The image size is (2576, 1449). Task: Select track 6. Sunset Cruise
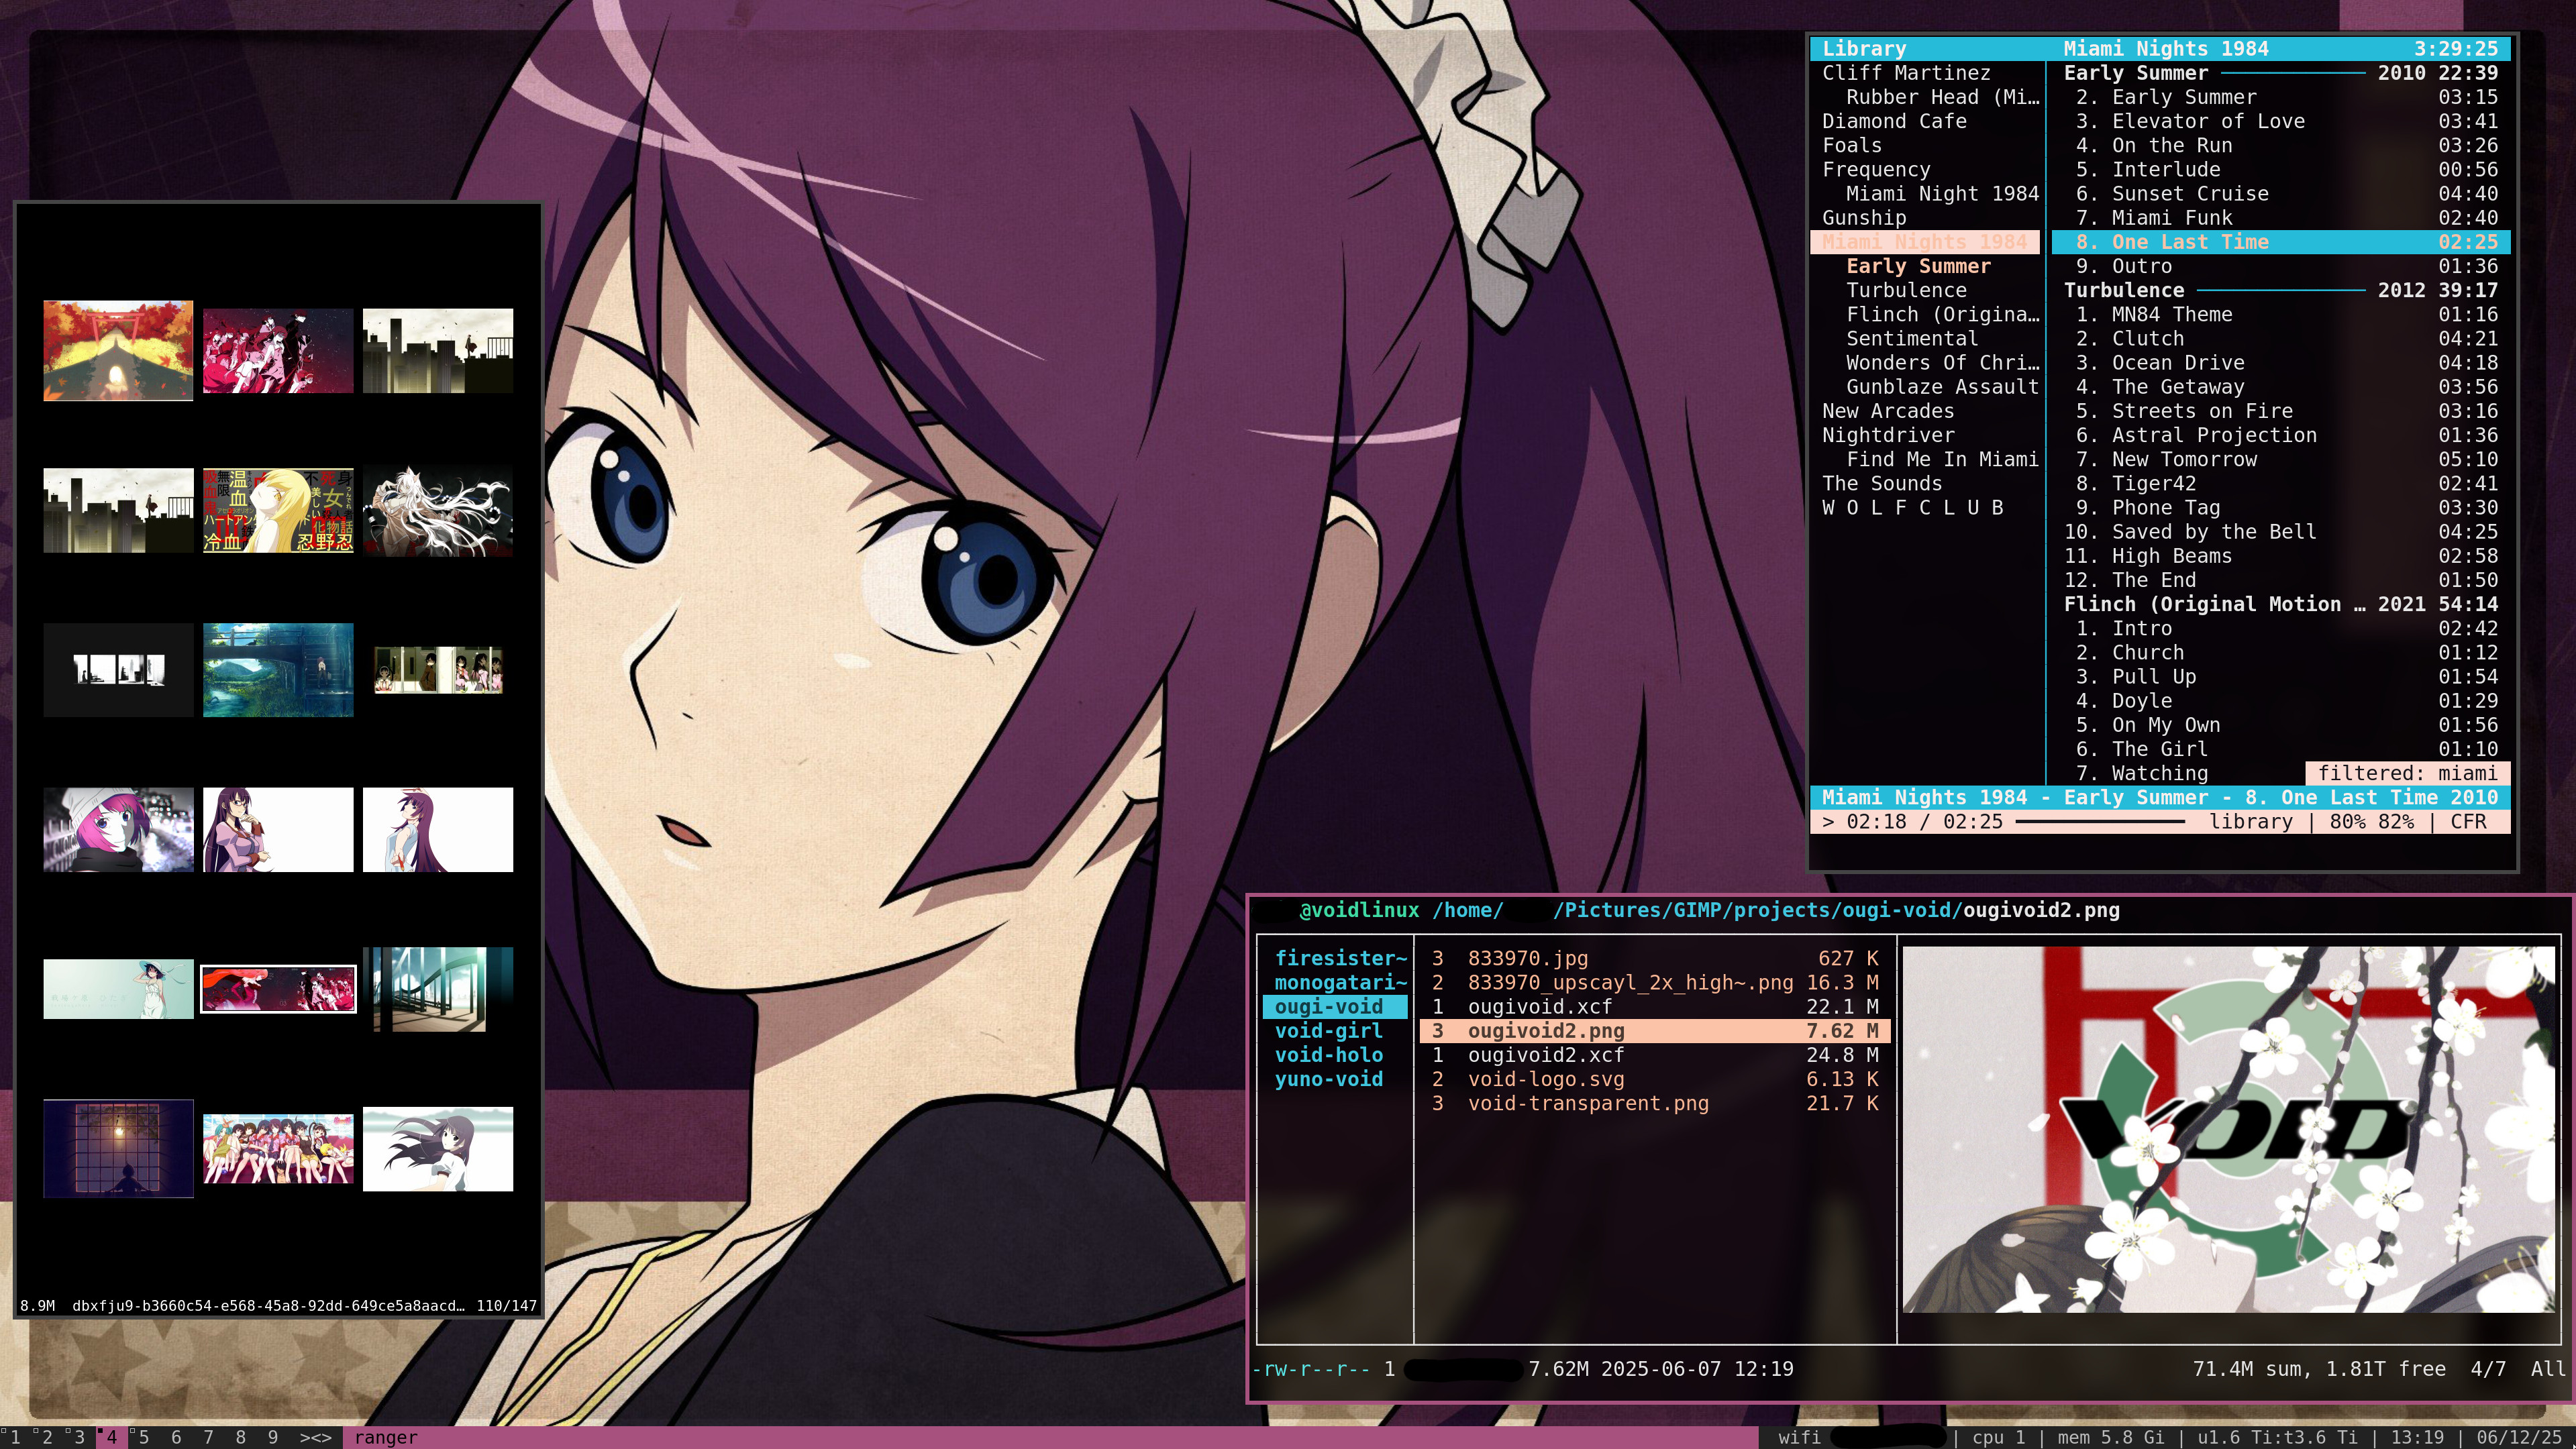pos(2281,193)
